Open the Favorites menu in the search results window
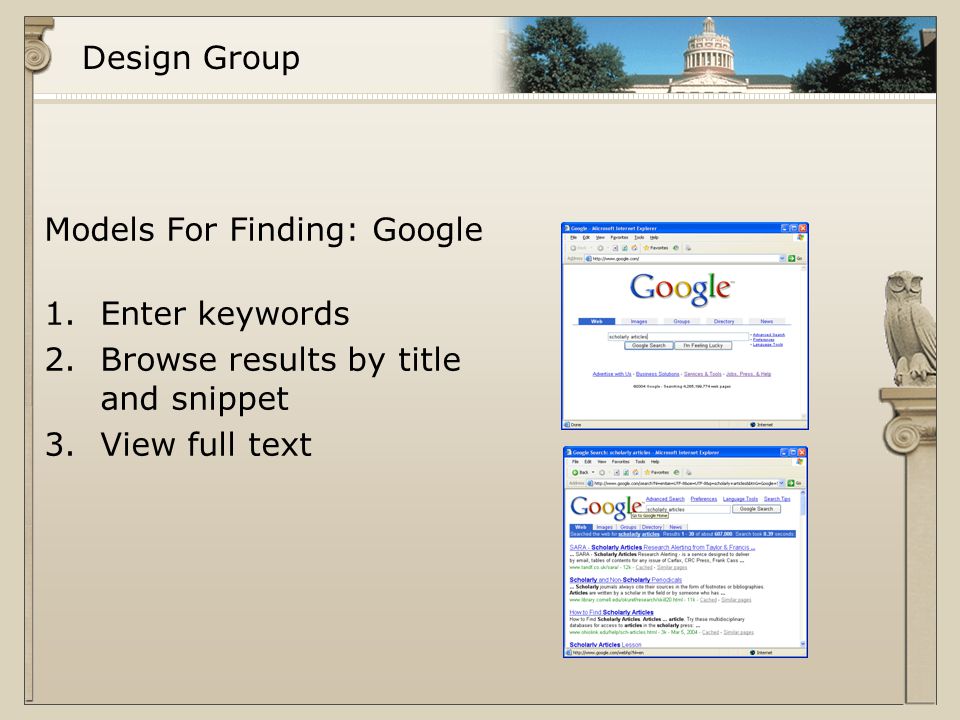Viewport: 960px width, 720px height. point(621,462)
